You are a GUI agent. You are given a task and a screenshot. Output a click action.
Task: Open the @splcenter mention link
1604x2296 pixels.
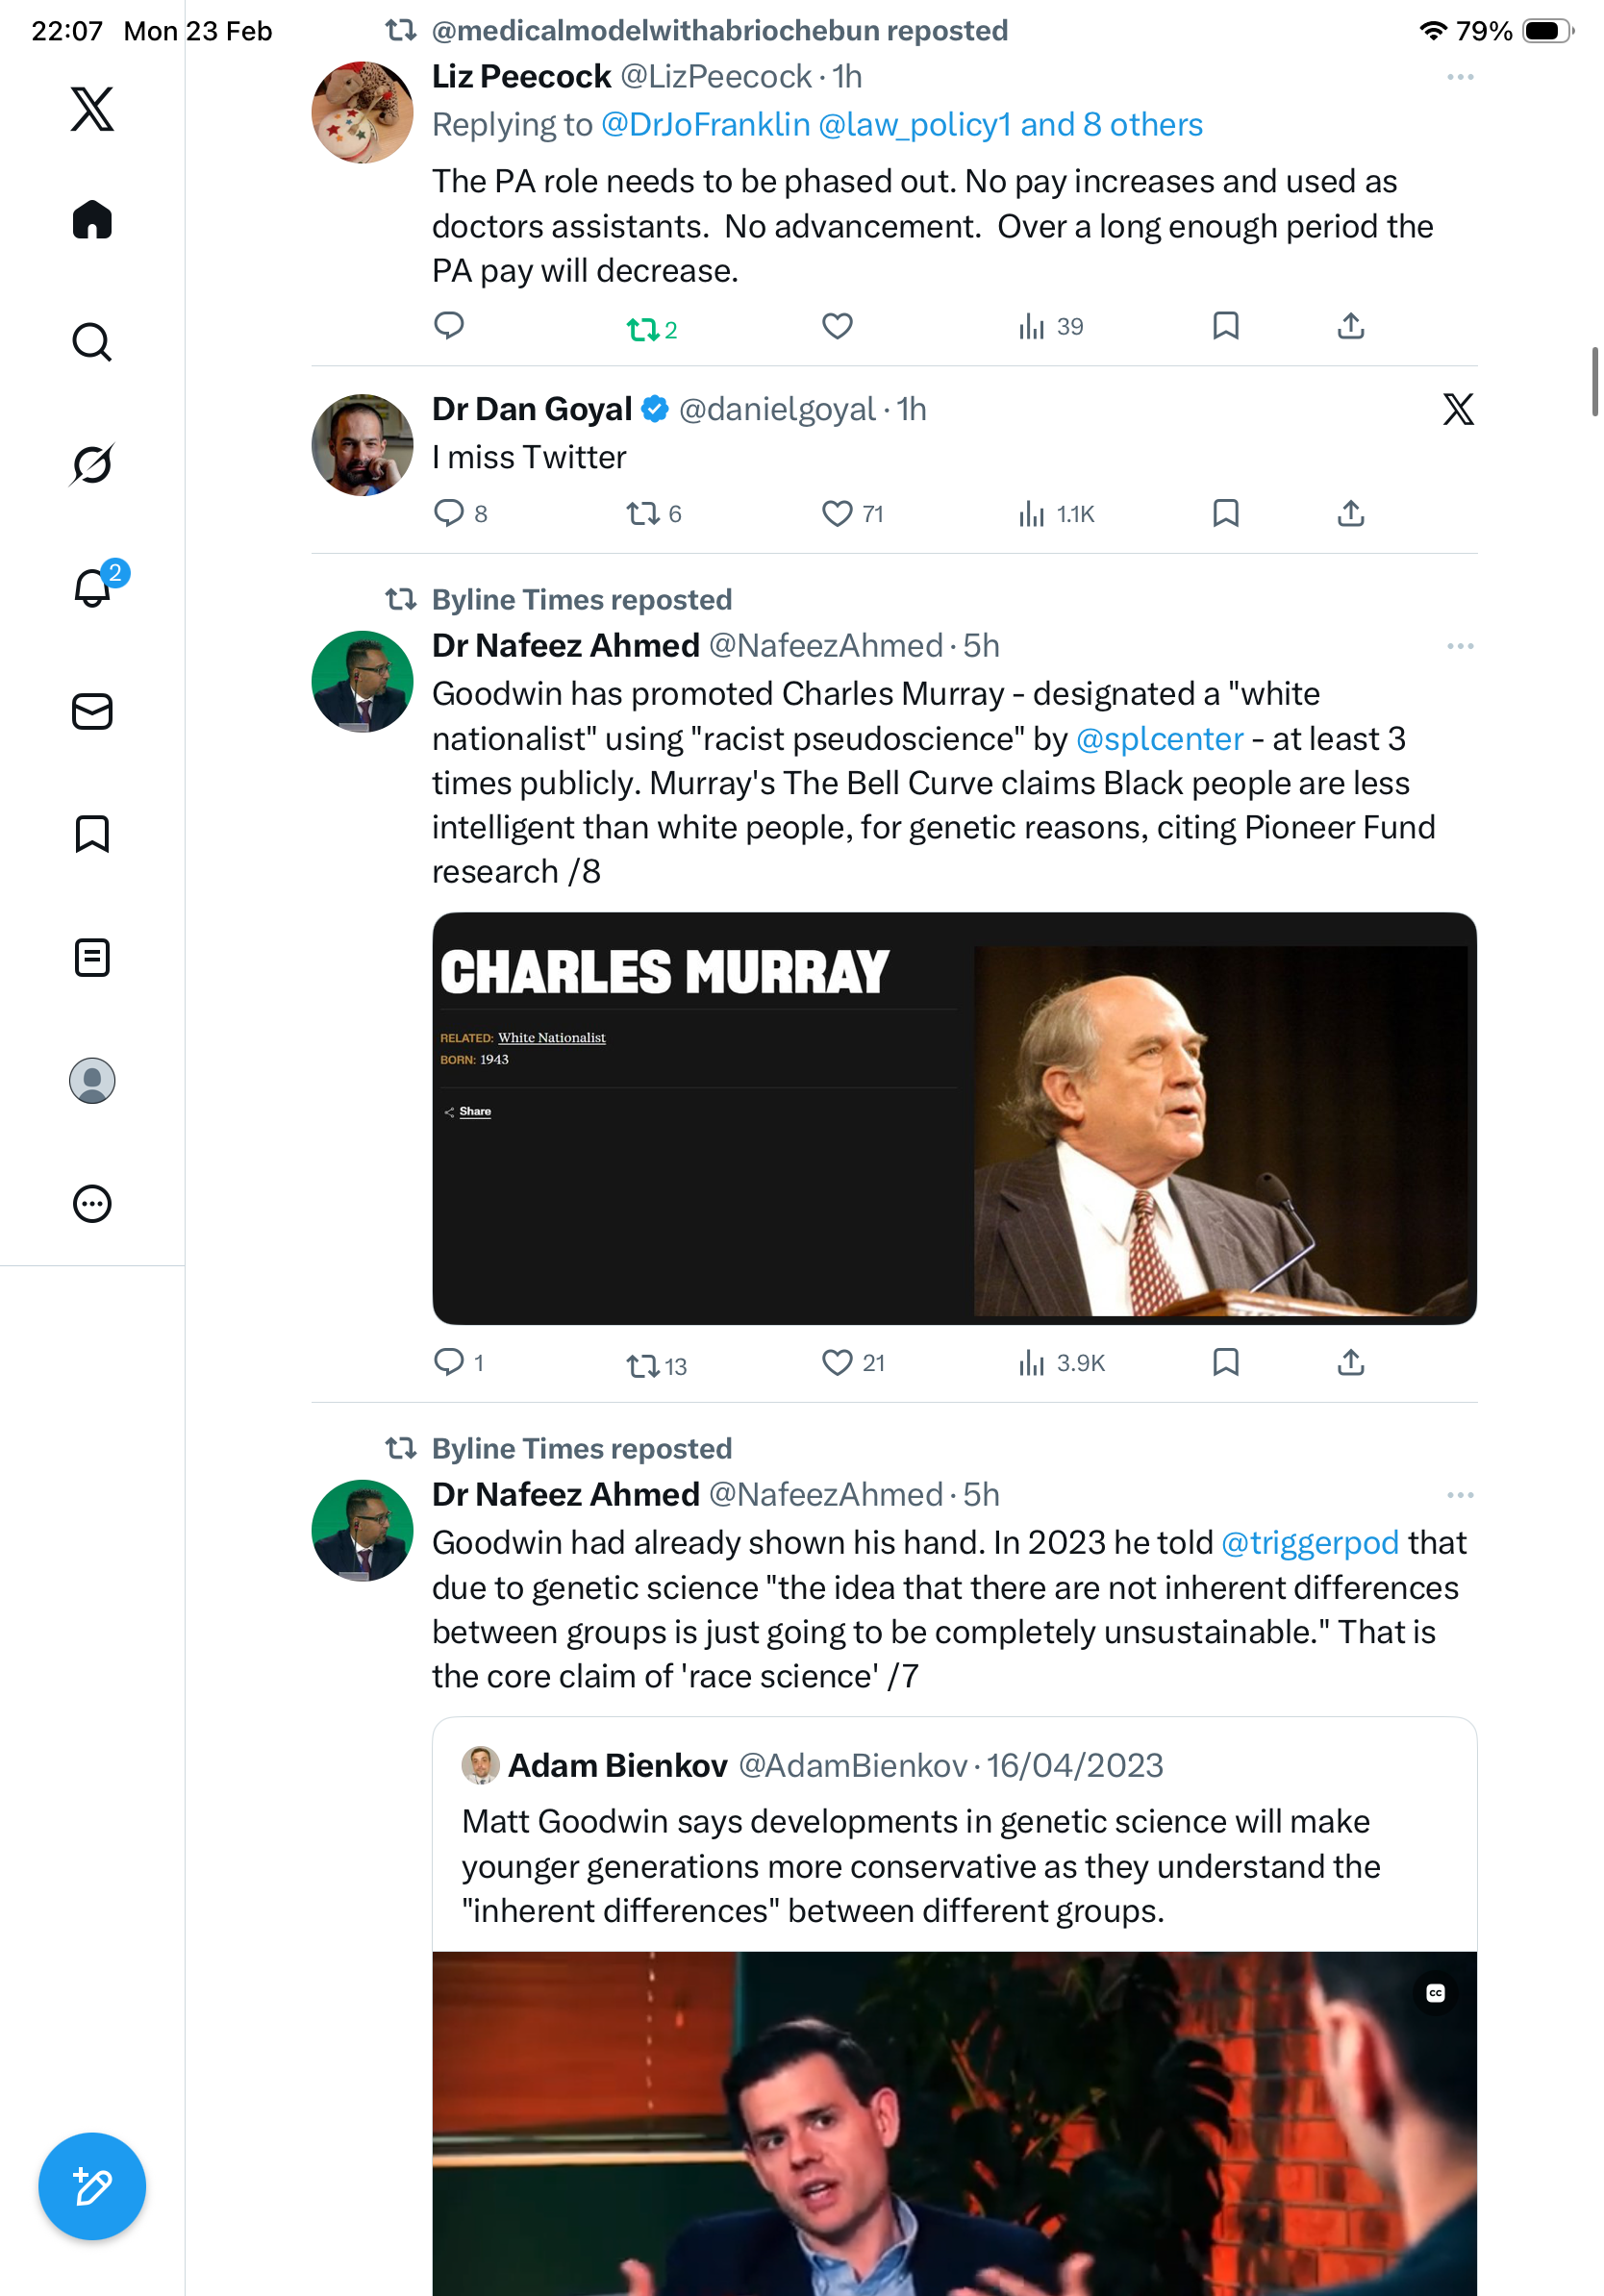(x=1159, y=738)
